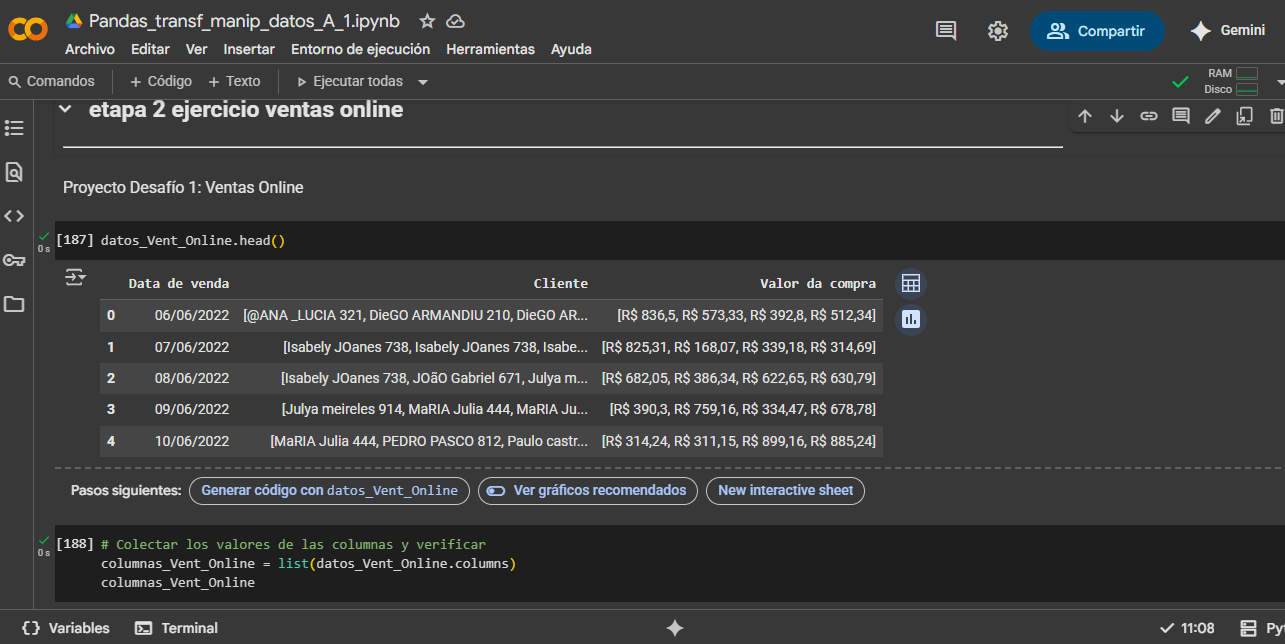1285x644 pixels.
Task: Open the settings gear icon
Action: pyautogui.click(x=997, y=31)
